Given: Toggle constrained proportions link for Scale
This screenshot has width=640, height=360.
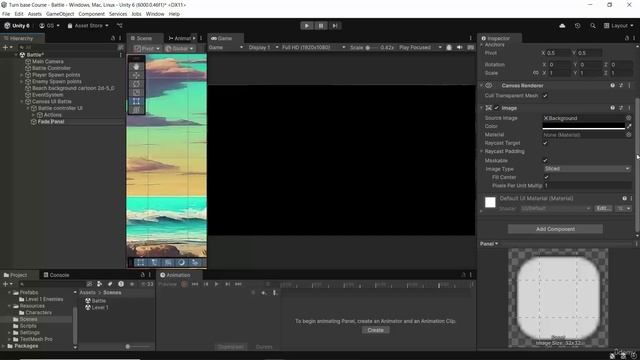Looking at the screenshot, I should point(536,73).
